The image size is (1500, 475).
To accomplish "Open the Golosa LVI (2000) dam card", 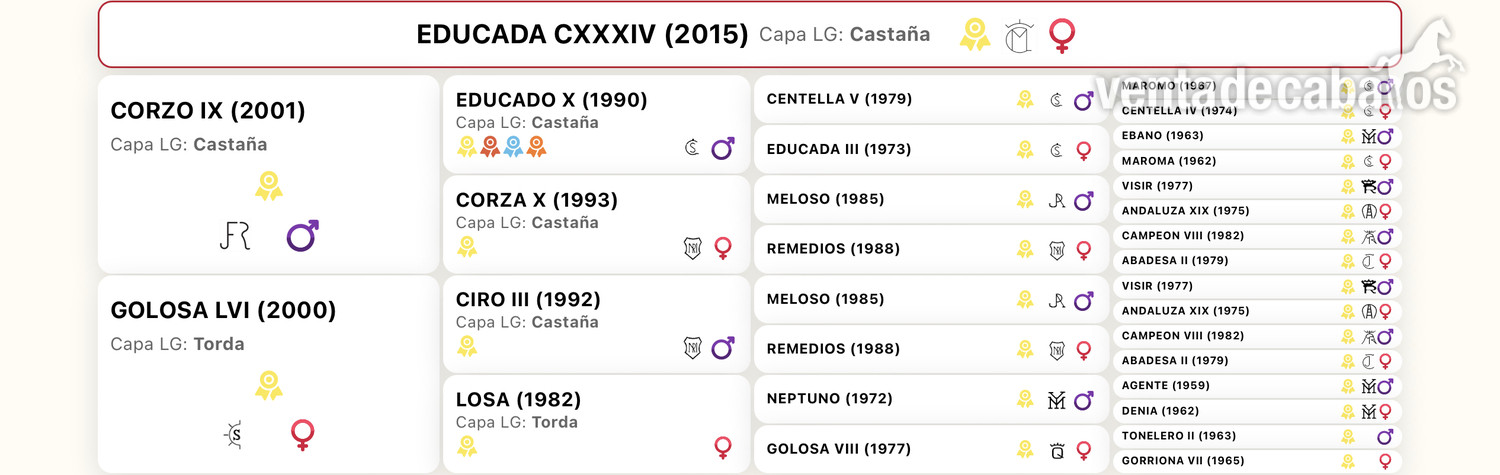I will tap(269, 374).
